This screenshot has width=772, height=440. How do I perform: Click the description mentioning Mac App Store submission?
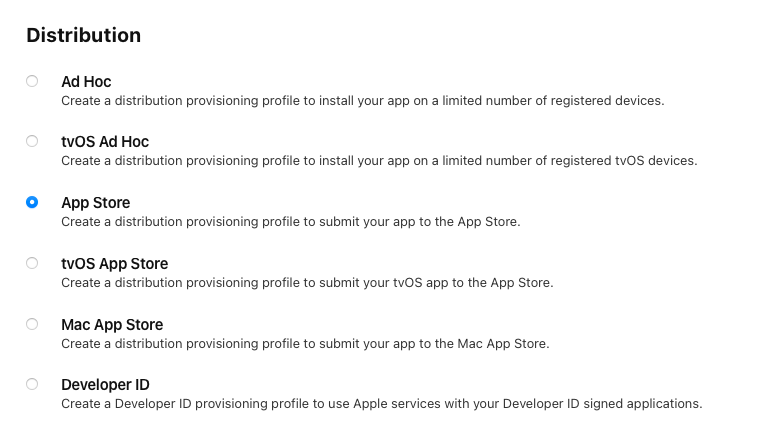305,344
